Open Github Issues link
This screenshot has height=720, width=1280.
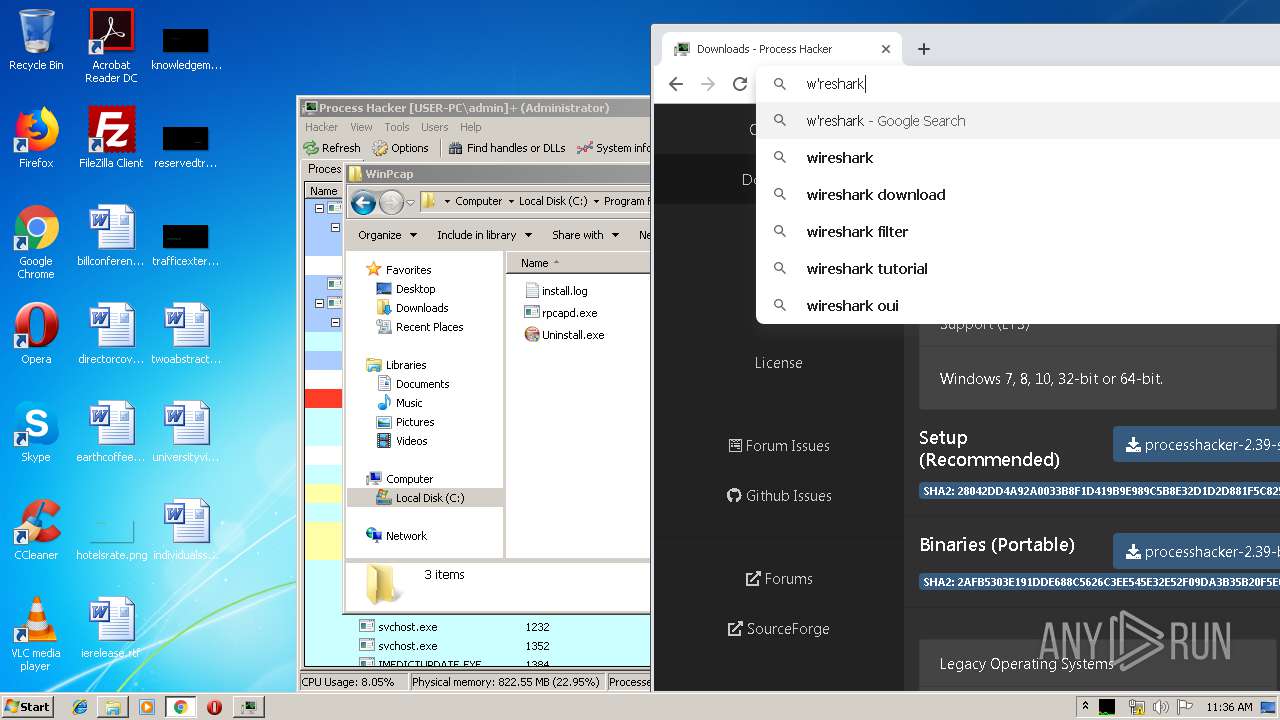coord(779,496)
